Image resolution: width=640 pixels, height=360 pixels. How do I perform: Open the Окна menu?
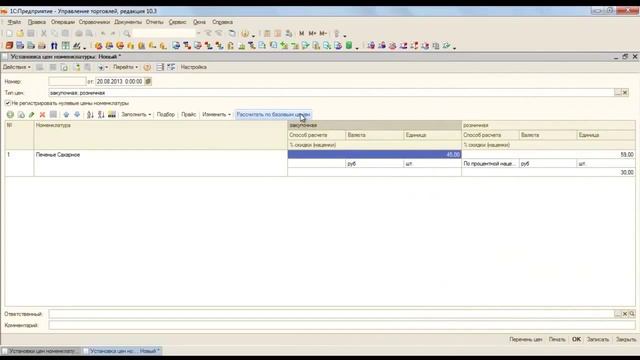[199, 22]
